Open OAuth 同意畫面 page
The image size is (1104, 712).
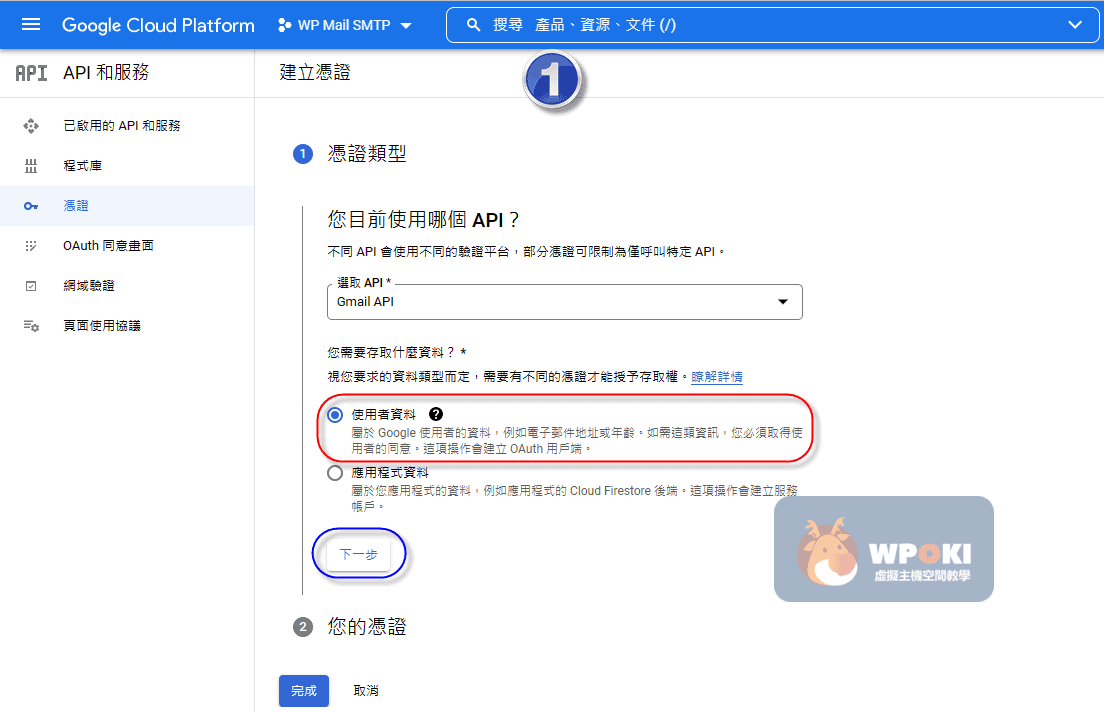pos(127,246)
